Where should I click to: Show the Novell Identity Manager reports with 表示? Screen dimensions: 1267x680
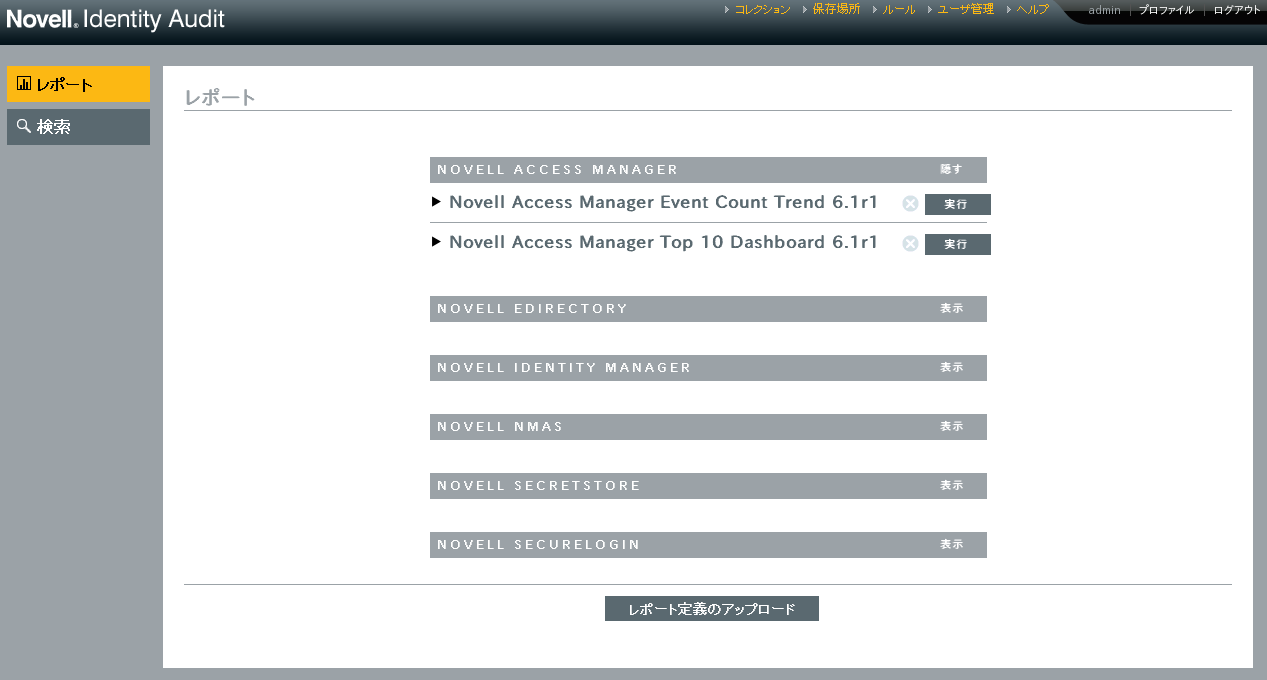[951, 368]
